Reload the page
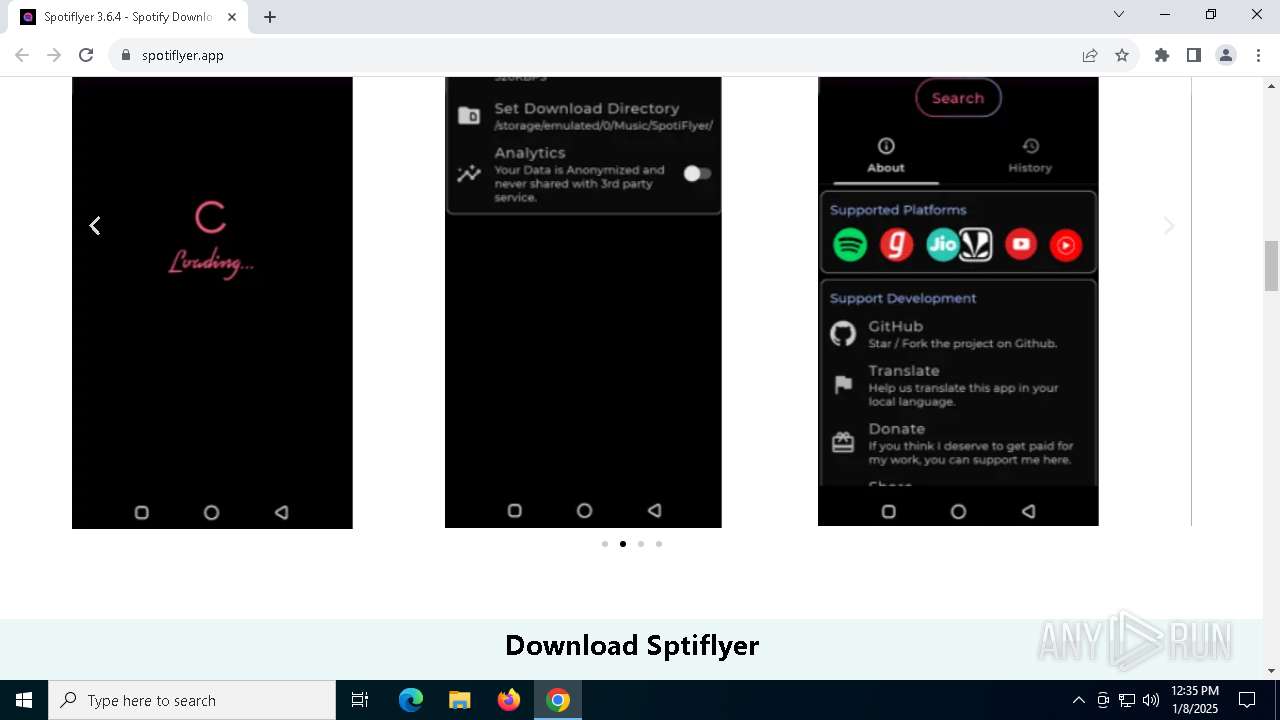1280x720 pixels. click(86, 55)
